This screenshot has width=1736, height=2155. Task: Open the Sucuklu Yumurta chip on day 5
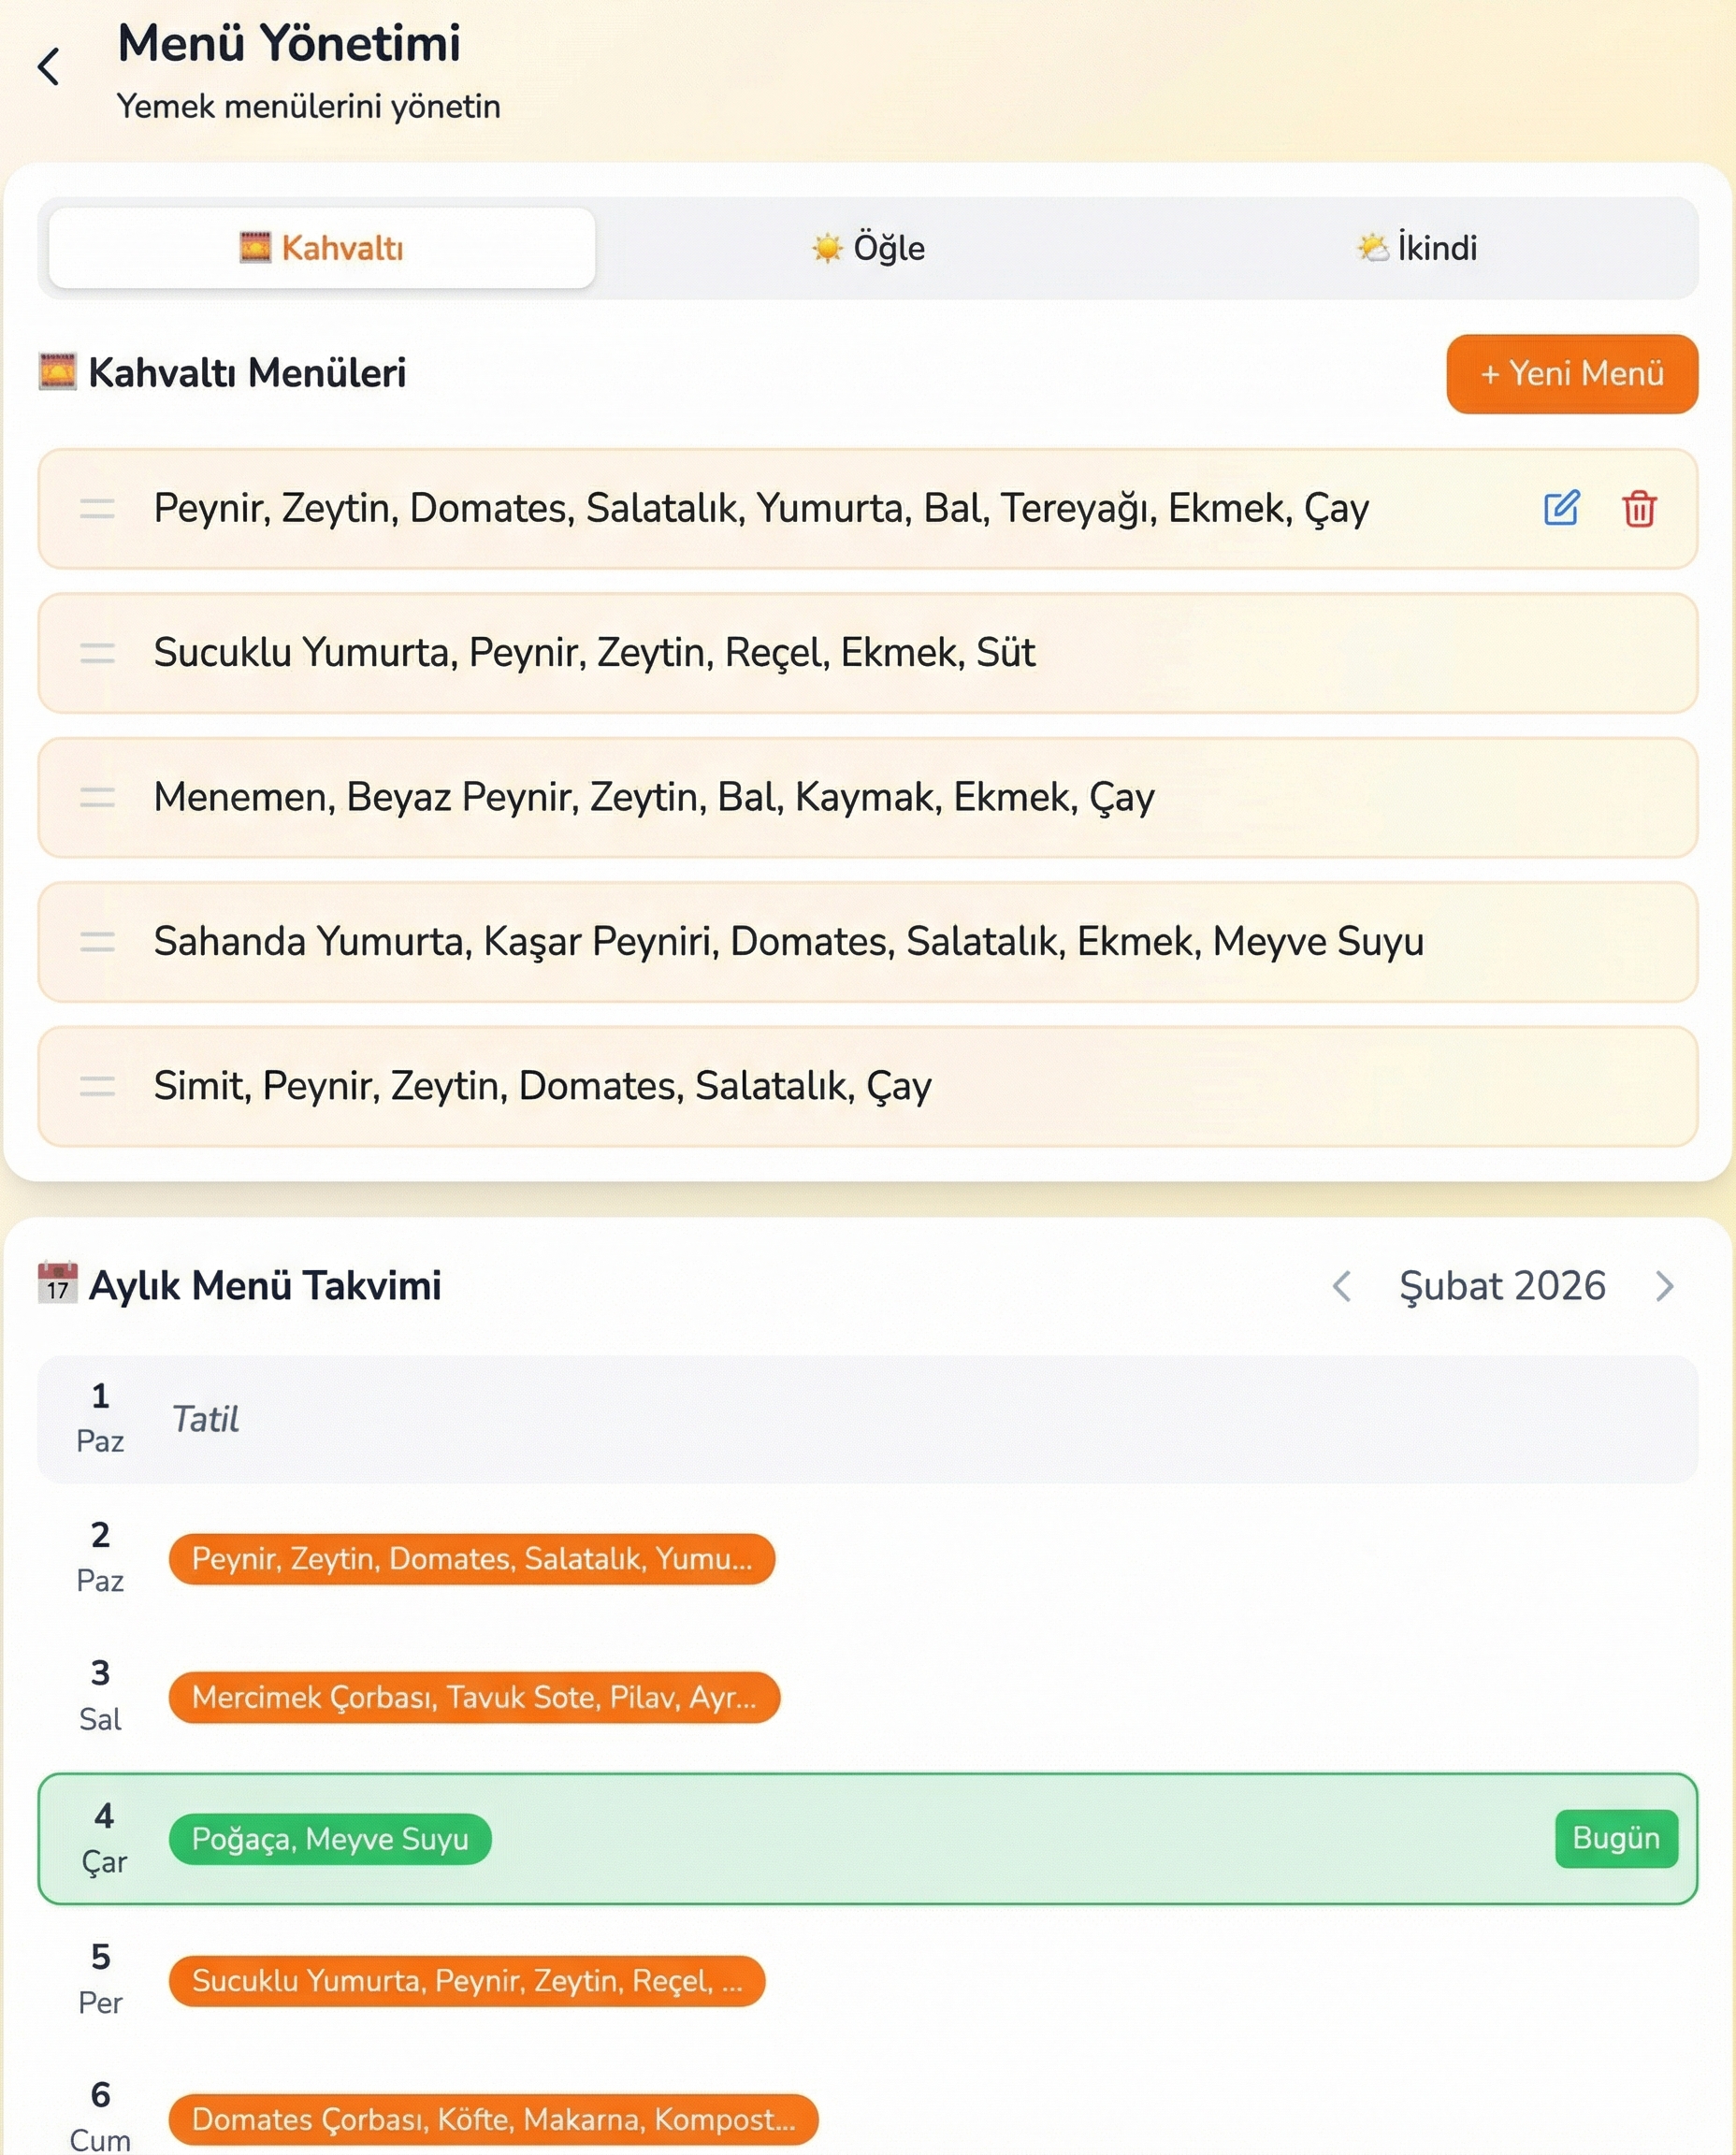(x=467, y=1981)
